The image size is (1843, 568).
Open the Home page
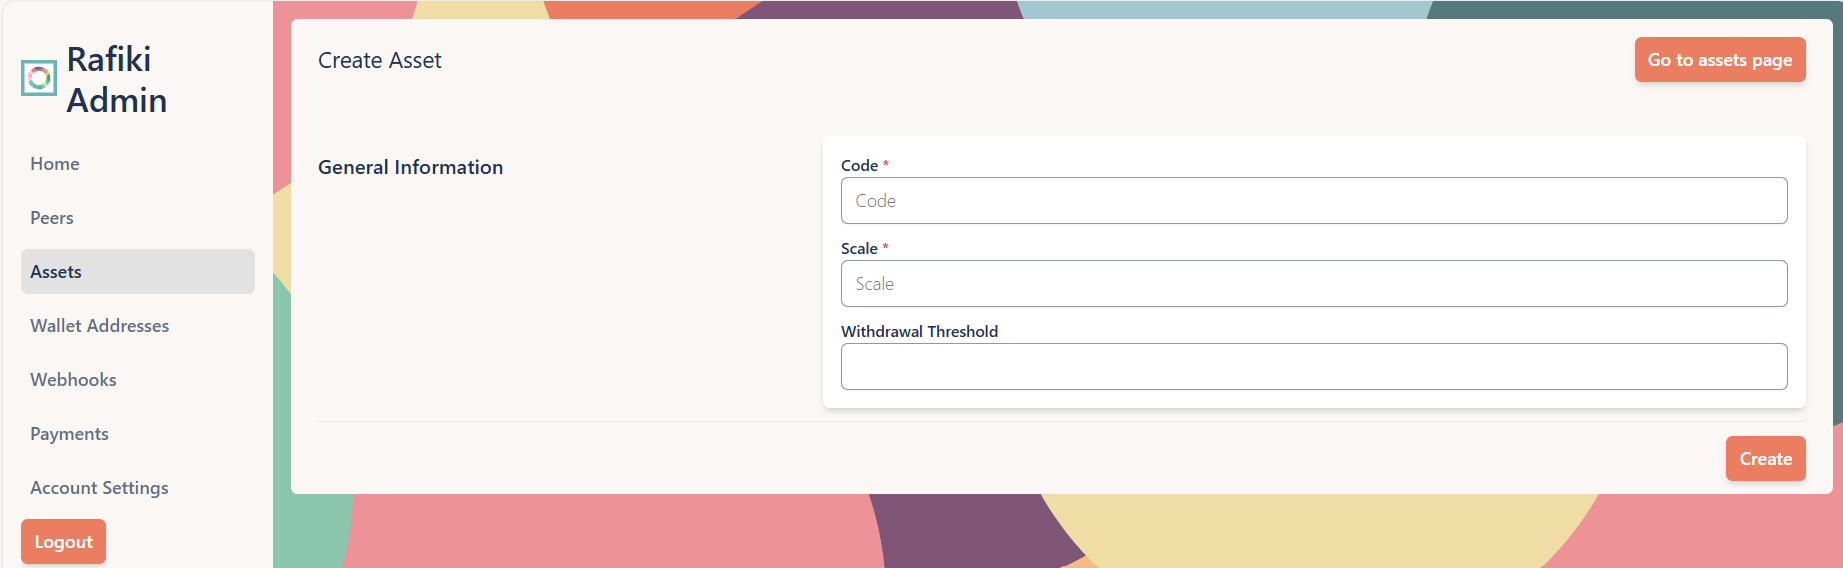pos(55,164)
